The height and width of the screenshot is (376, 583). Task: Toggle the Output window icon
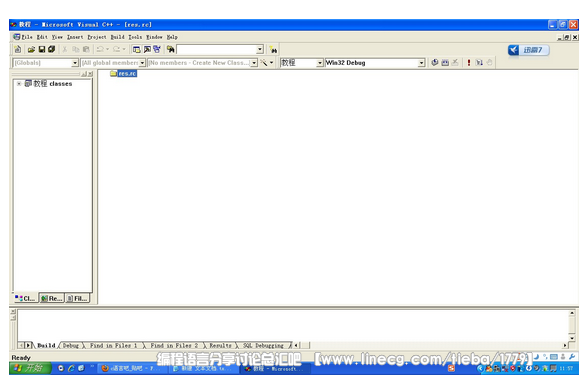[147, 49]
